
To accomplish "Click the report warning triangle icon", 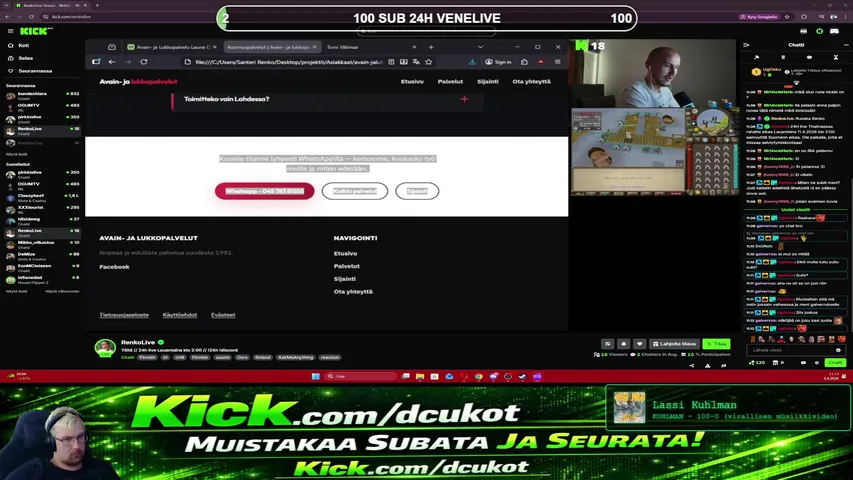I will pos(708,366).
